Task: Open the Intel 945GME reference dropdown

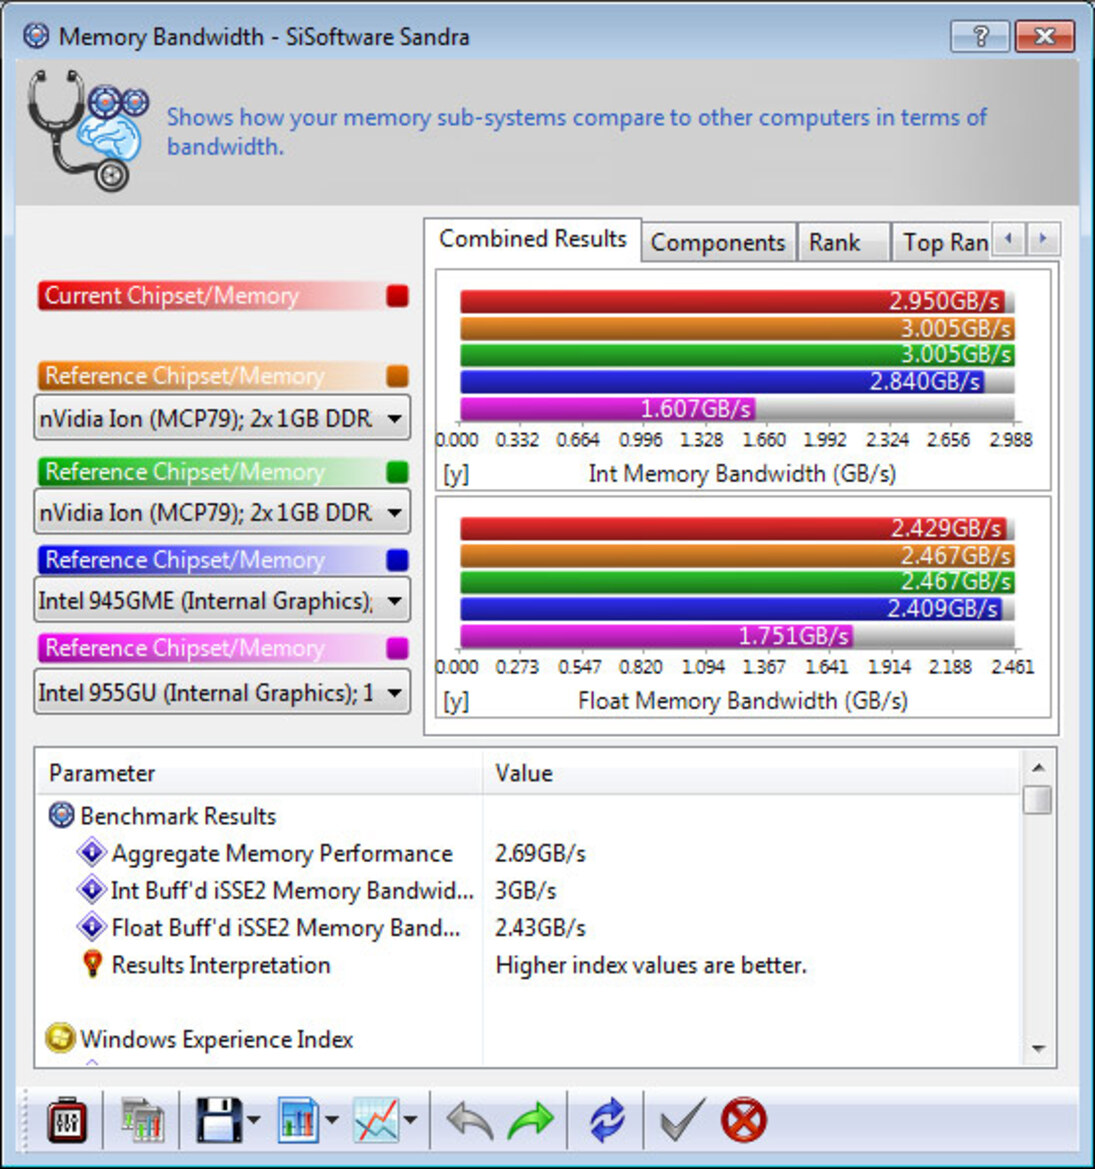Action: 222,600
